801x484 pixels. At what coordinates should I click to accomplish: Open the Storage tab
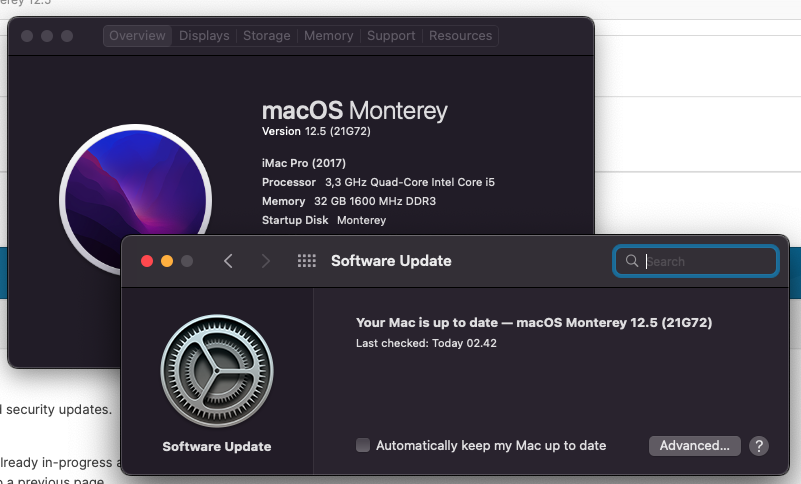pos(266,36)
